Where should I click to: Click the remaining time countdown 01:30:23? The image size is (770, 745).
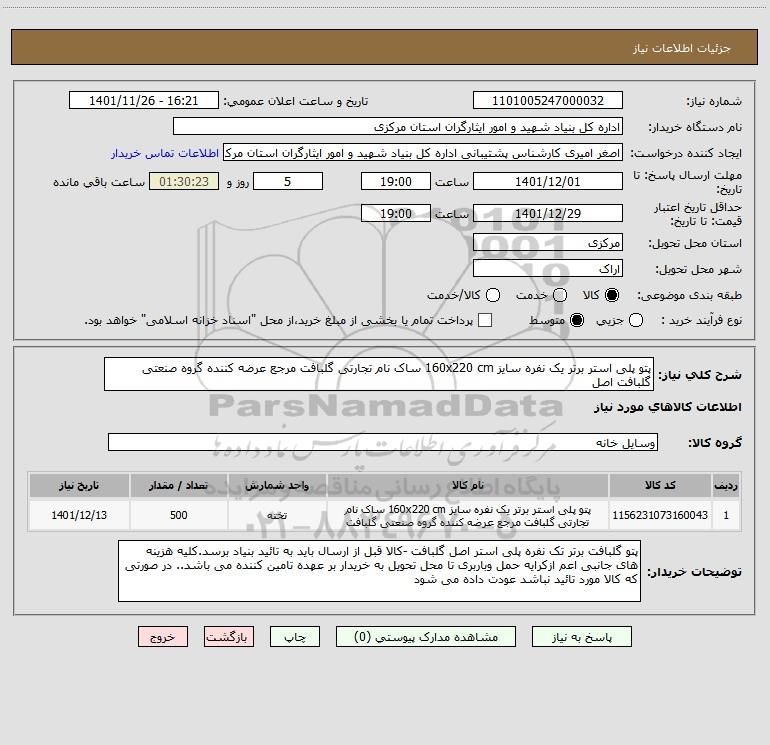(x=184, y=181)
